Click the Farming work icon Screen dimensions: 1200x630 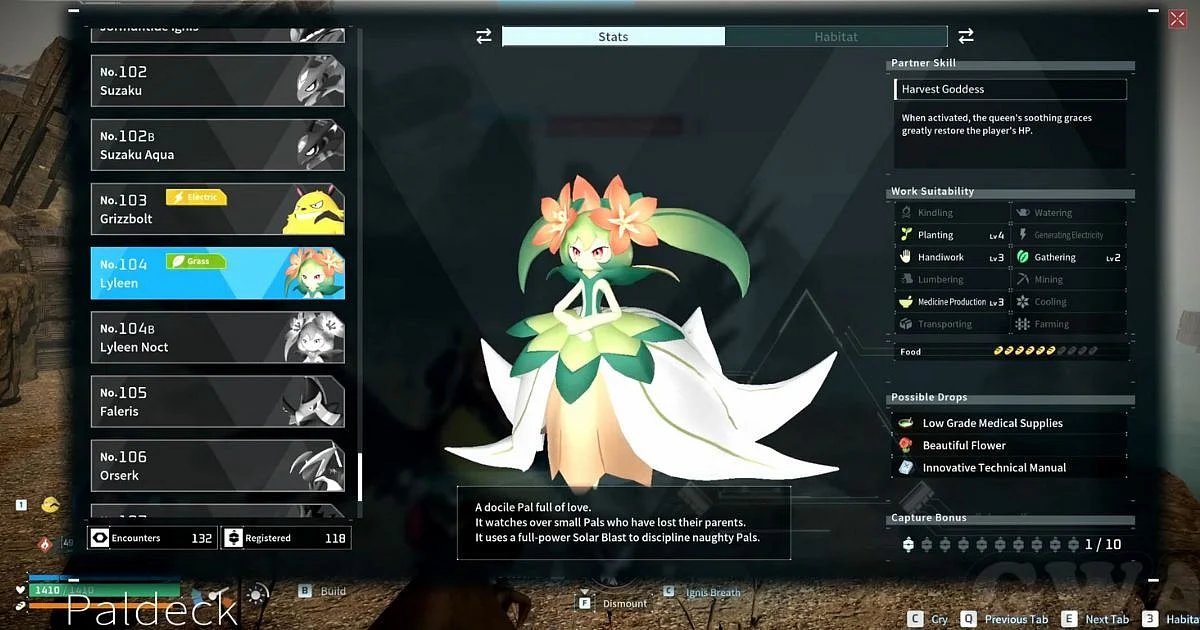[x=1023, y=324]
